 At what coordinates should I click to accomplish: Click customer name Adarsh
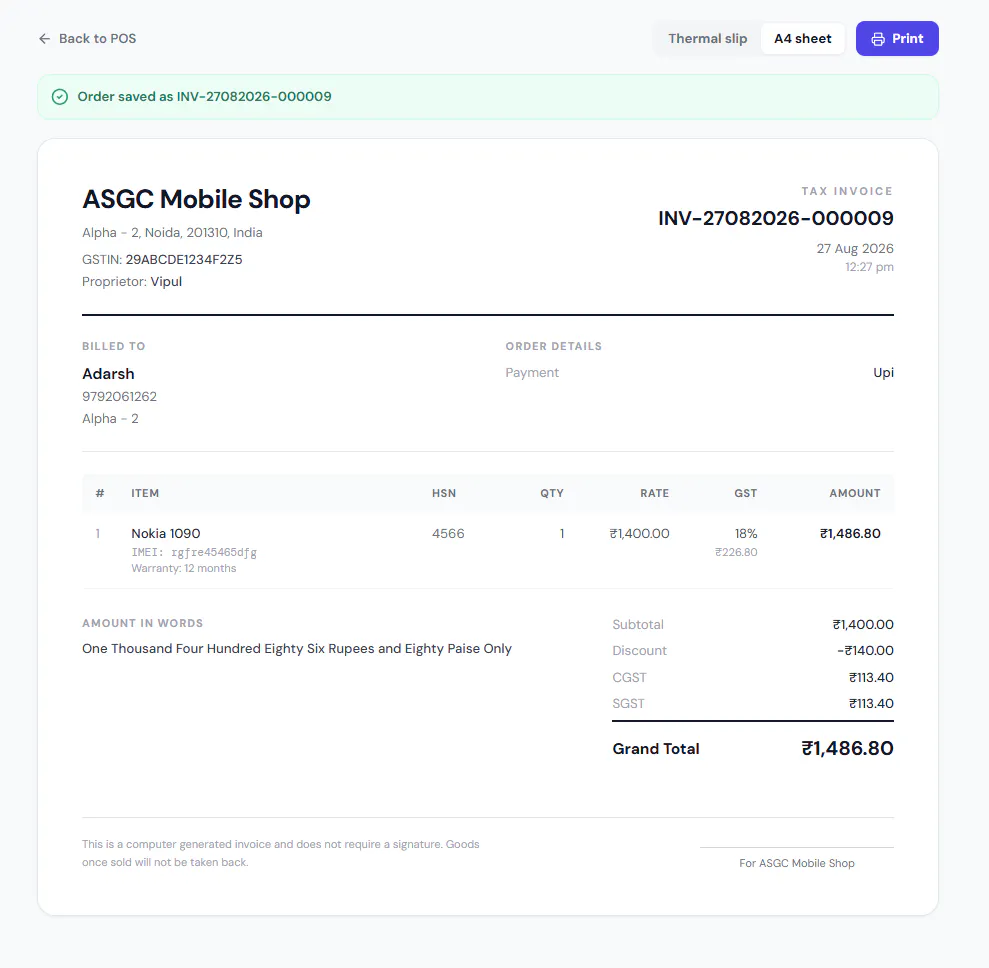[x=108, y=374]
